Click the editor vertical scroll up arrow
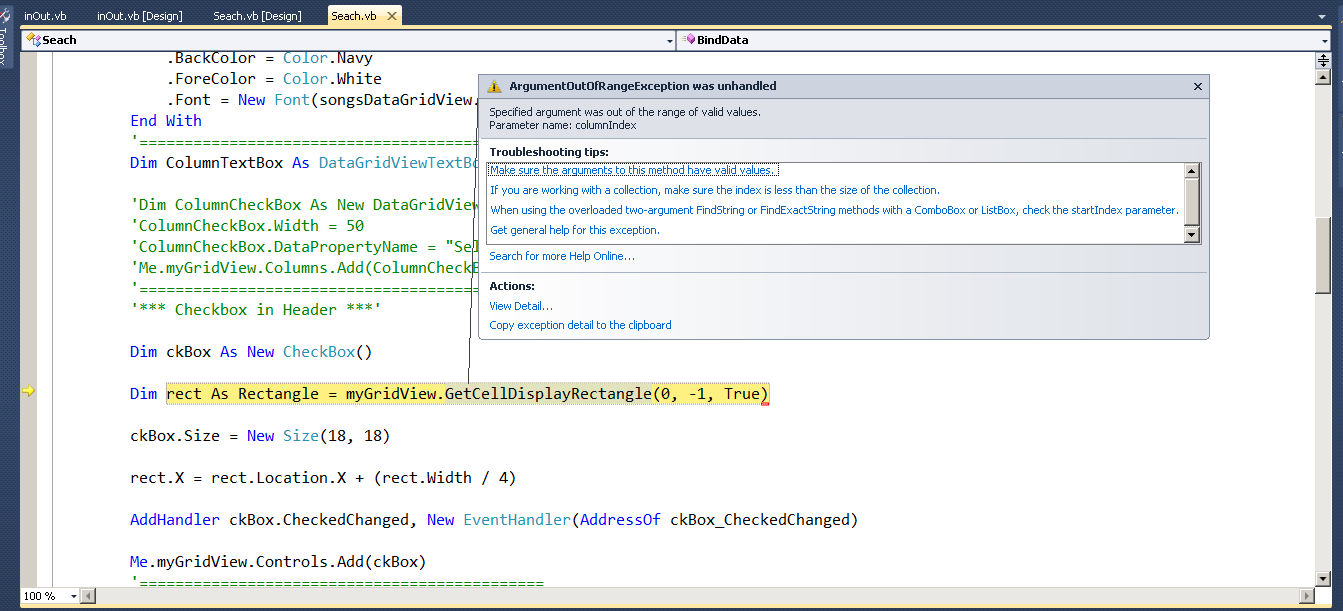The height and width of the screenshot is (611, 1343). click(1323, 78)
